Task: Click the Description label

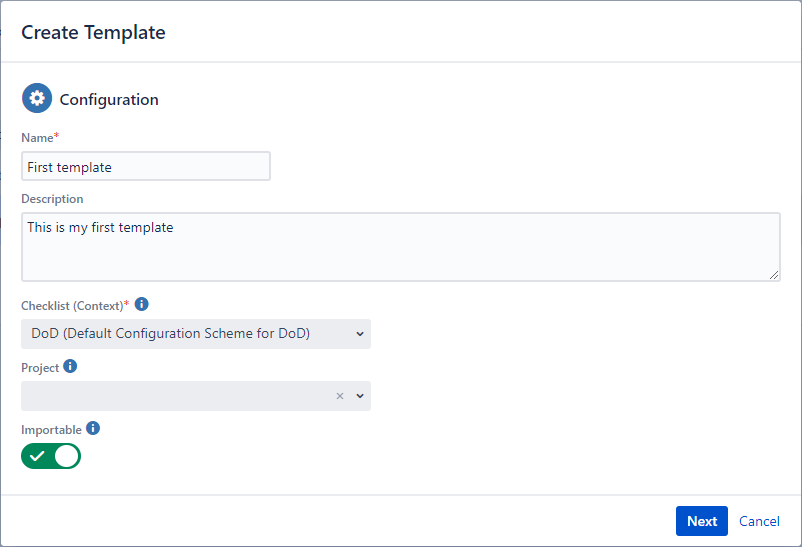Action: [x=52, y=199]
